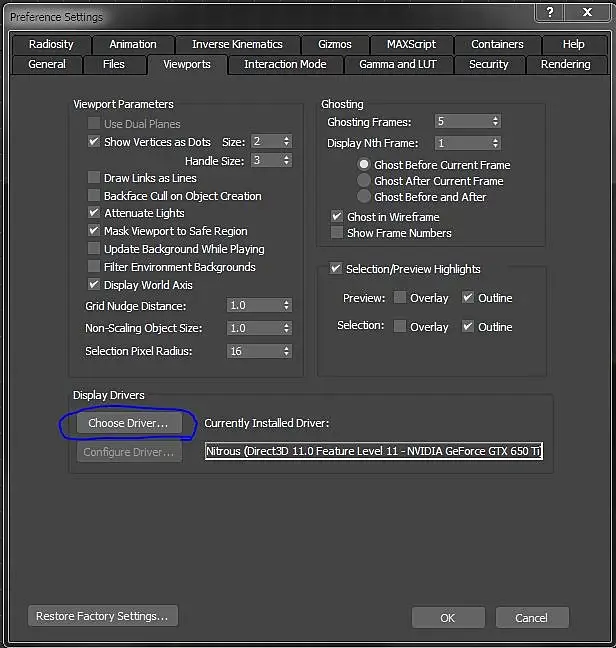Switch to the Radiosity tab
The image size is (616, 648).
point(51,44)
